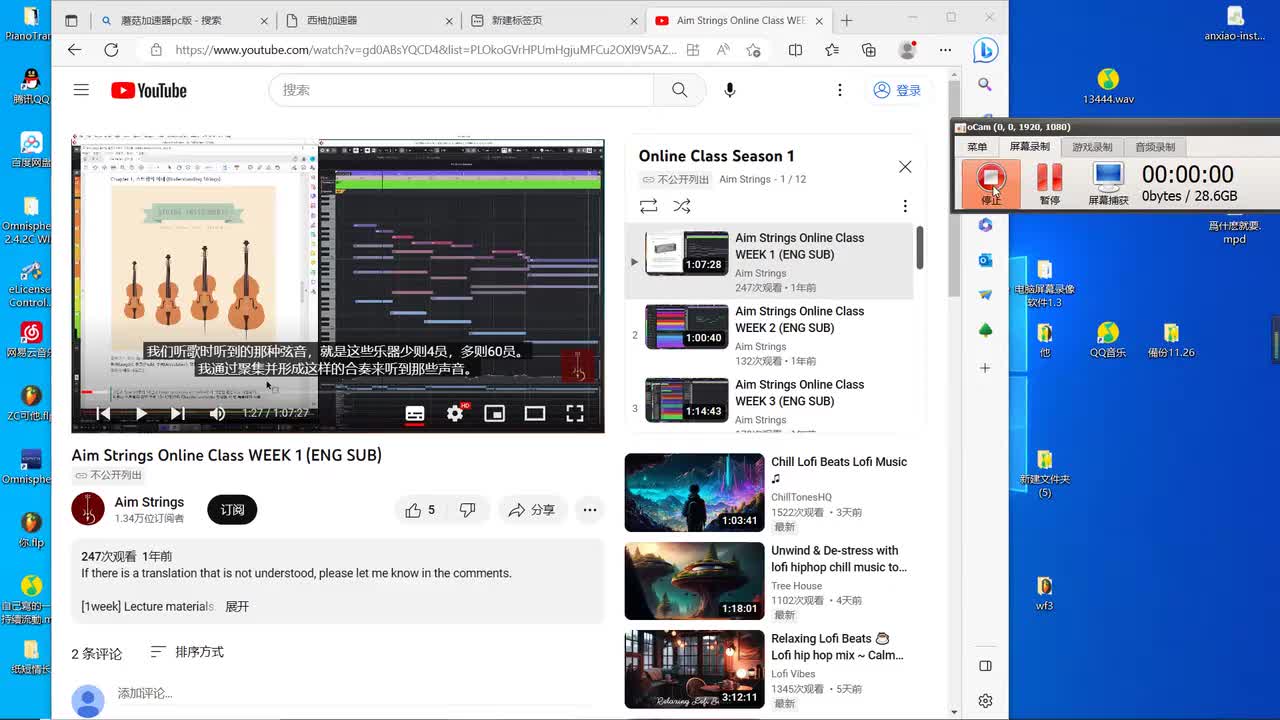Click the 添加评论 comment field
The width and height of the screenshot is (1280, 720).
360,693
